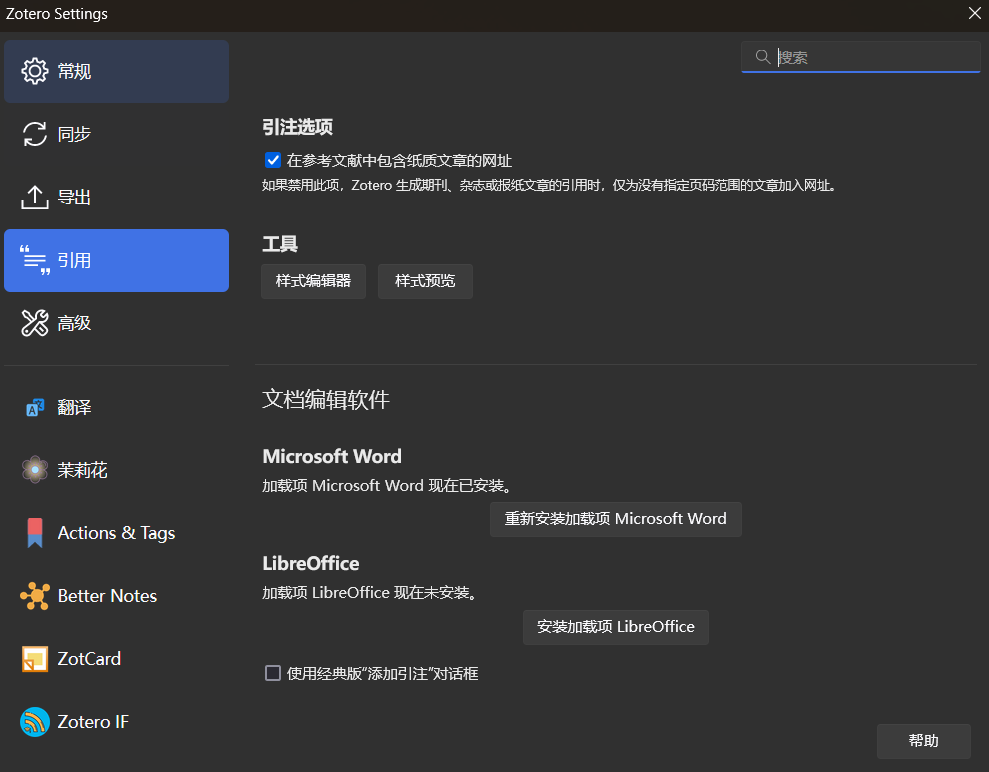Click the quote icon beside 引用

[x=35, y=260]
